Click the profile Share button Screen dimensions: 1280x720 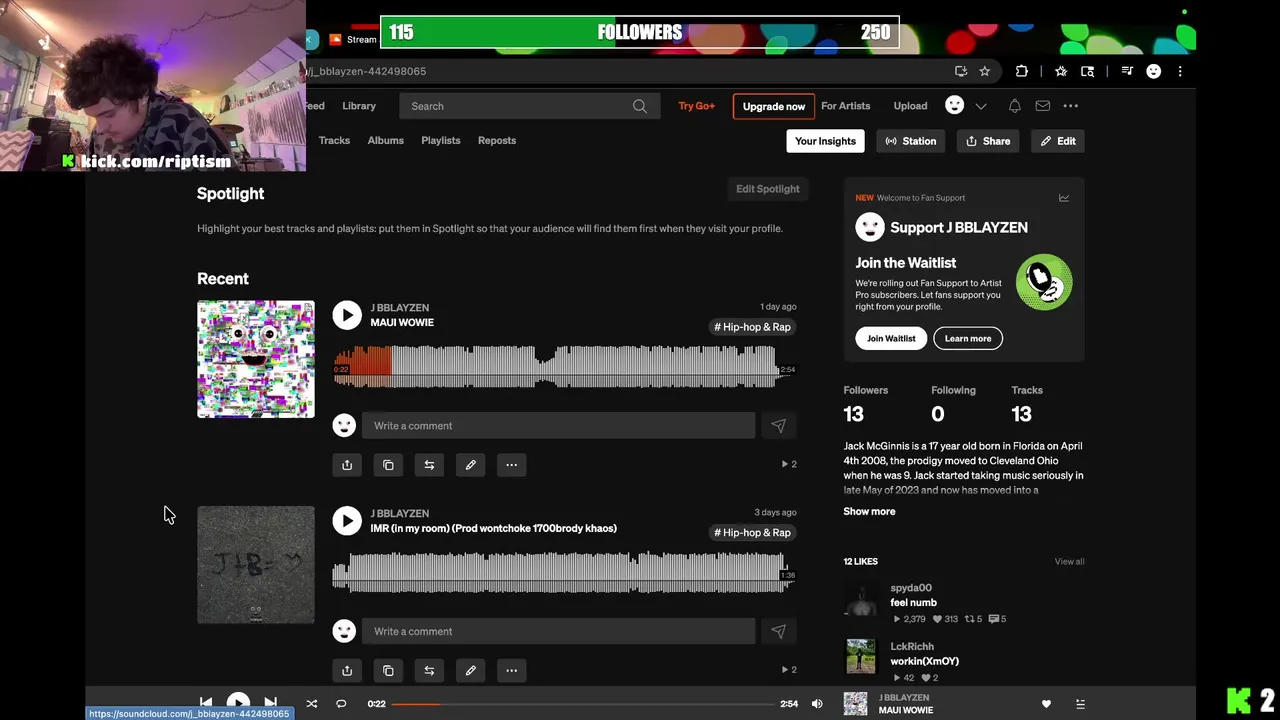tap(988, 141)
